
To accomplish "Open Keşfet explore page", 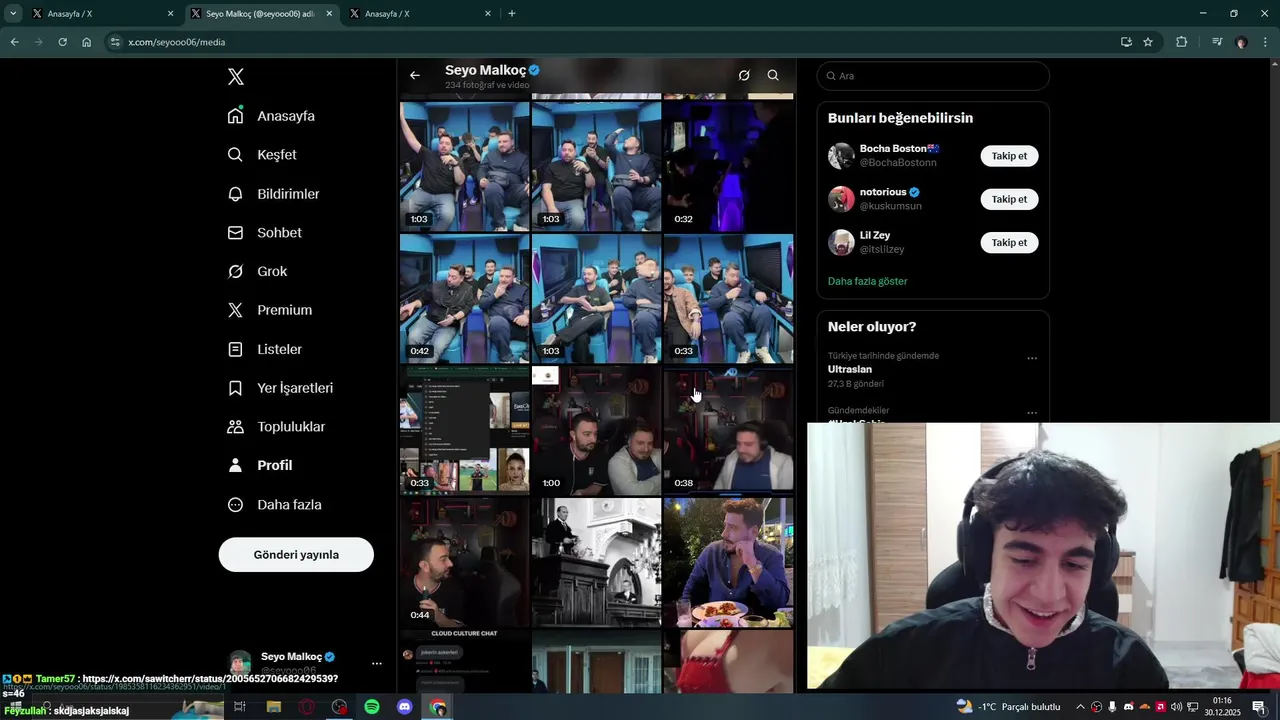I will click(x=262, y=155).
